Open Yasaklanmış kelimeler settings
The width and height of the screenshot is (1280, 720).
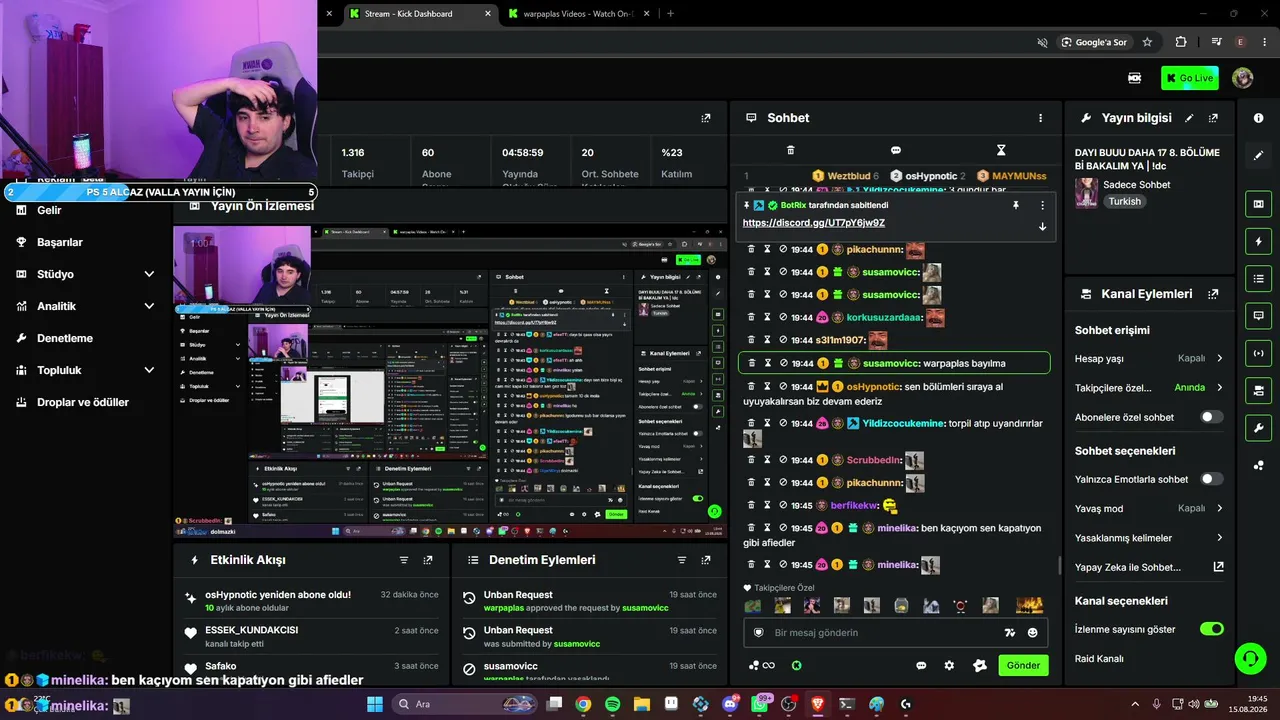(x=1149, y=538)
